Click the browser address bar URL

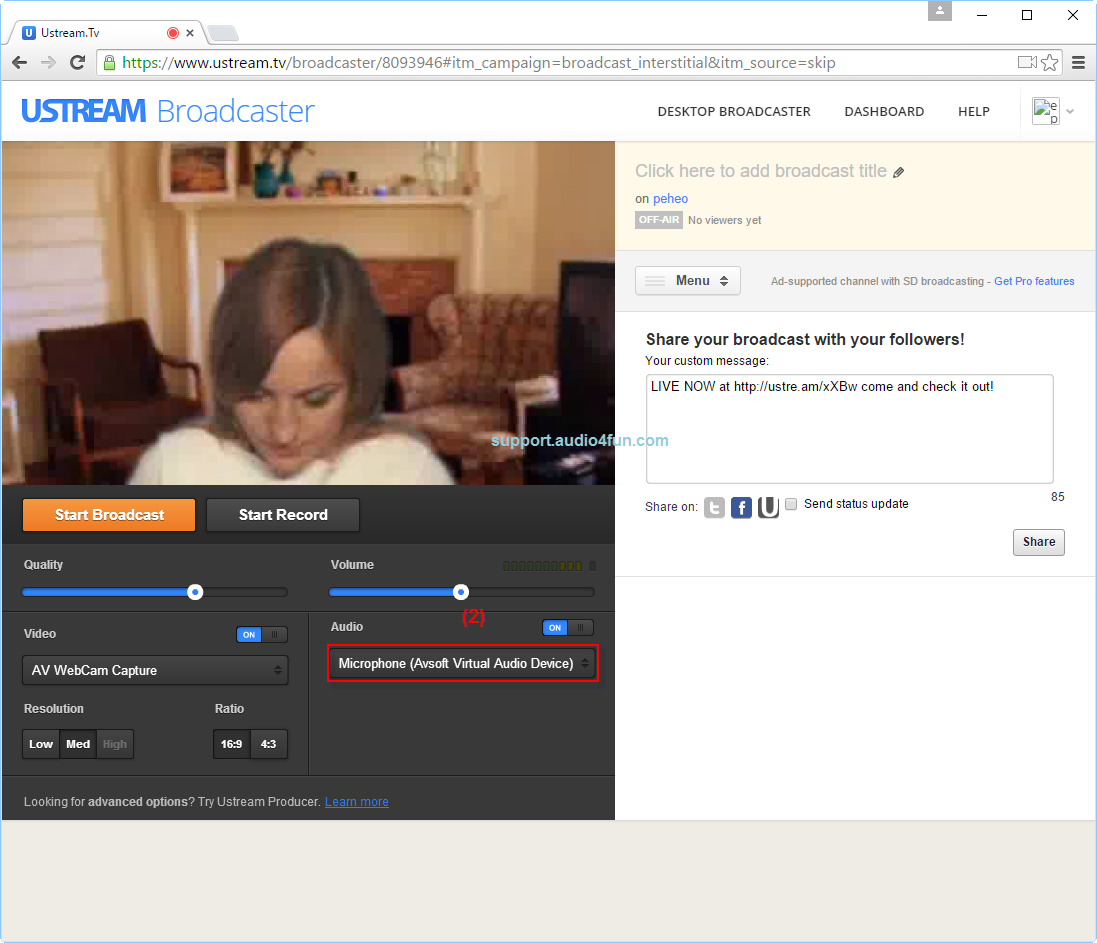479,63
